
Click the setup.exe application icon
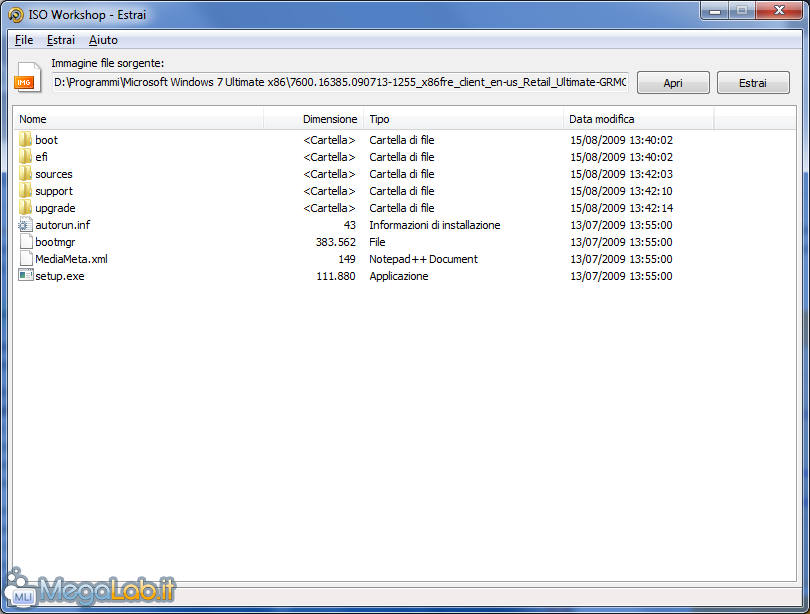coord(26,275)
